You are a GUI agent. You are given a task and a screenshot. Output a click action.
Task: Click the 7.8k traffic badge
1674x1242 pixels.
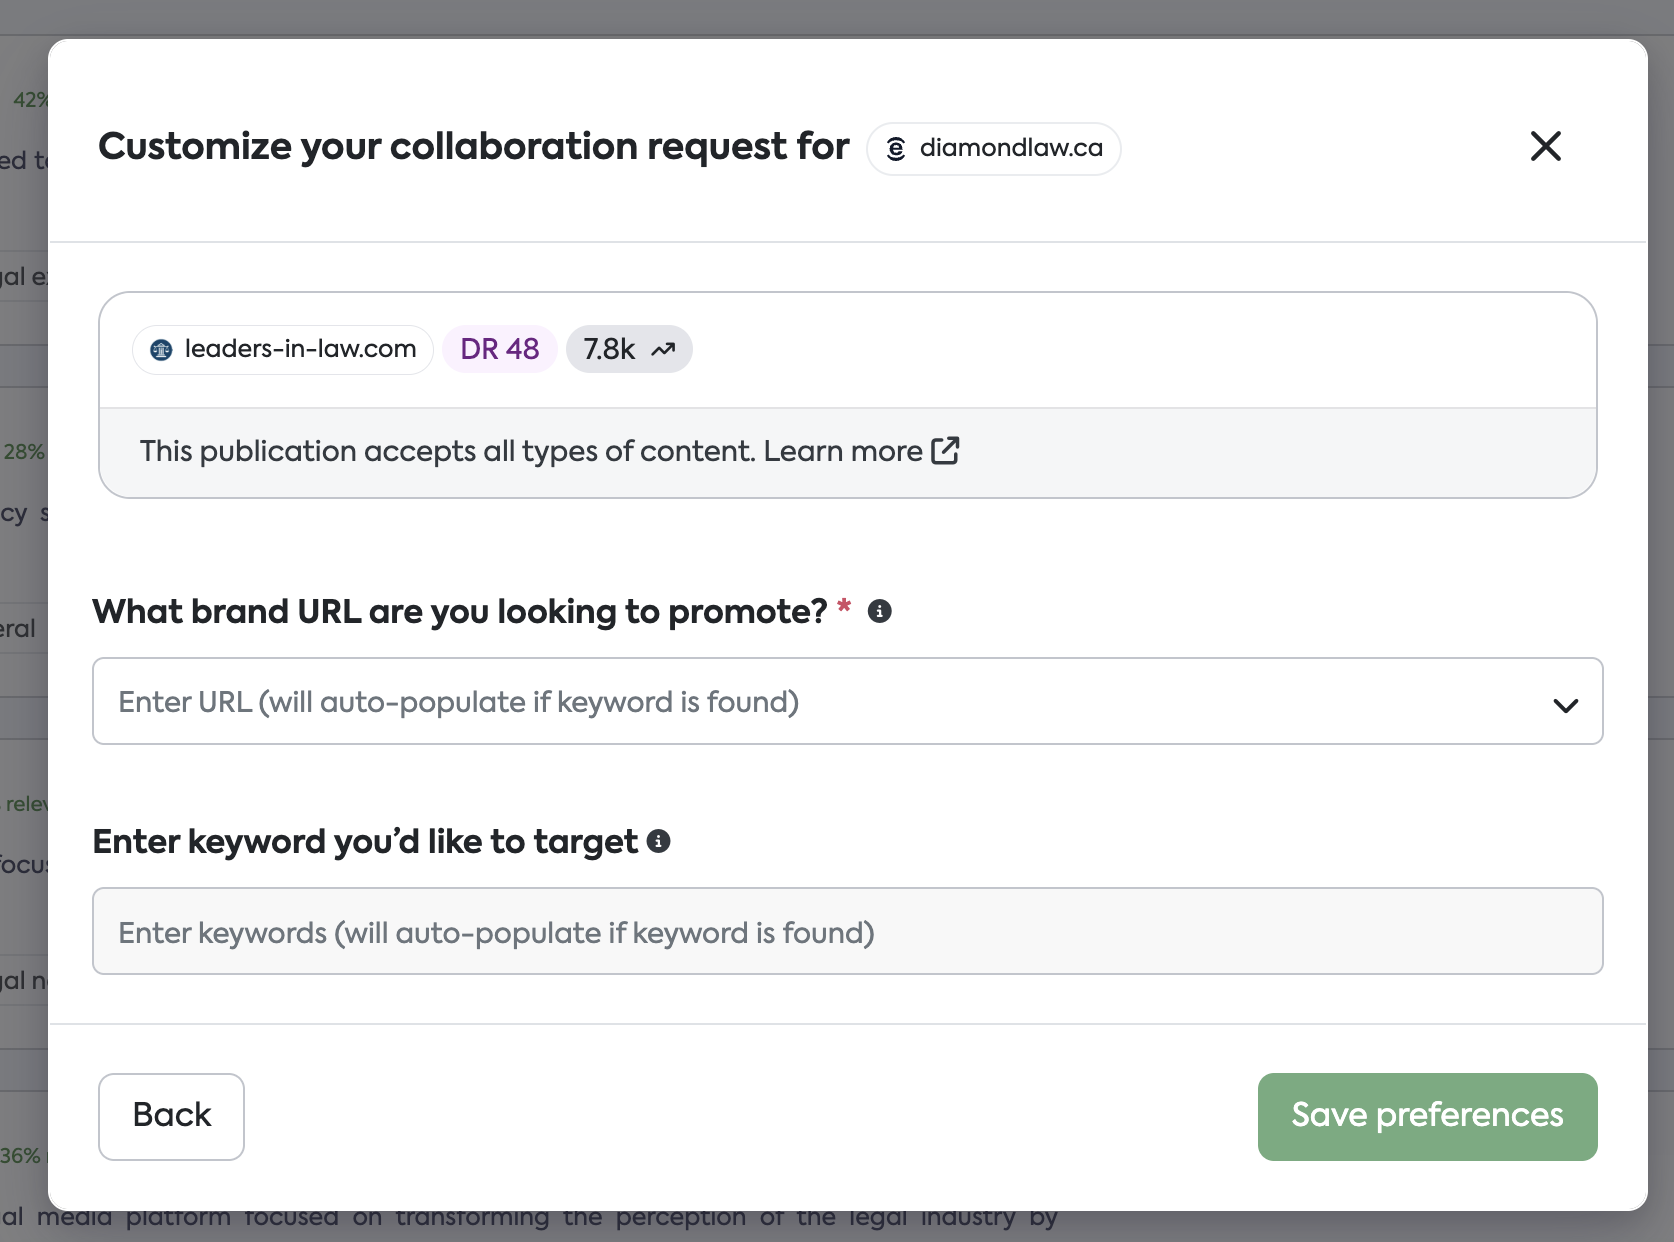tap(609, 349)
